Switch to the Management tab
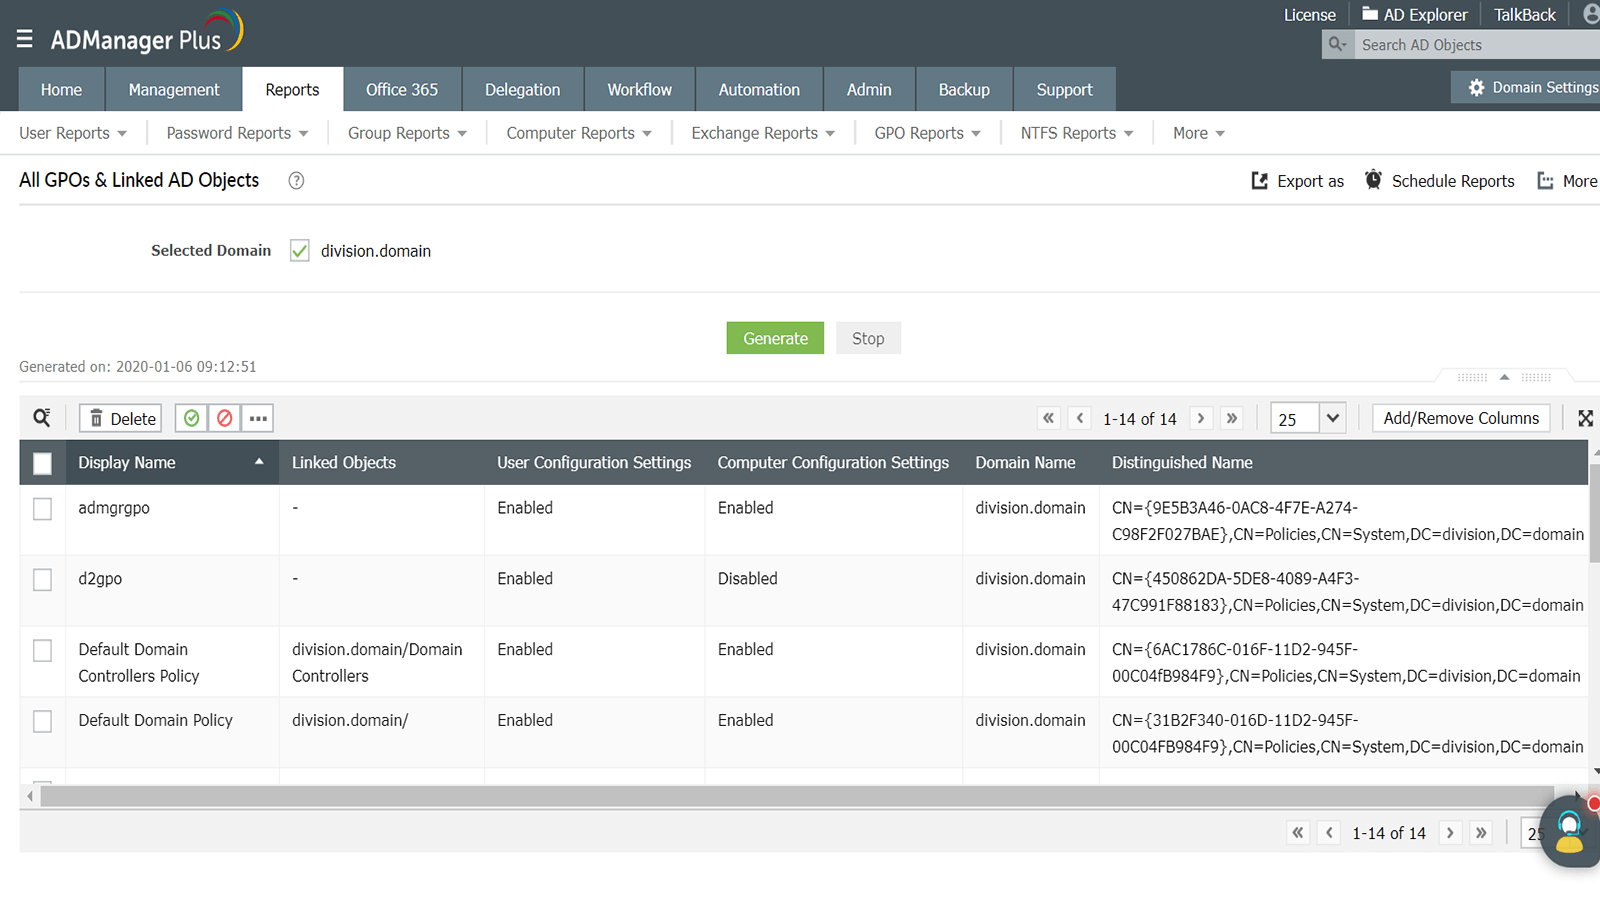The width and height of the screenshot is (1600, 900). point(174,89)
